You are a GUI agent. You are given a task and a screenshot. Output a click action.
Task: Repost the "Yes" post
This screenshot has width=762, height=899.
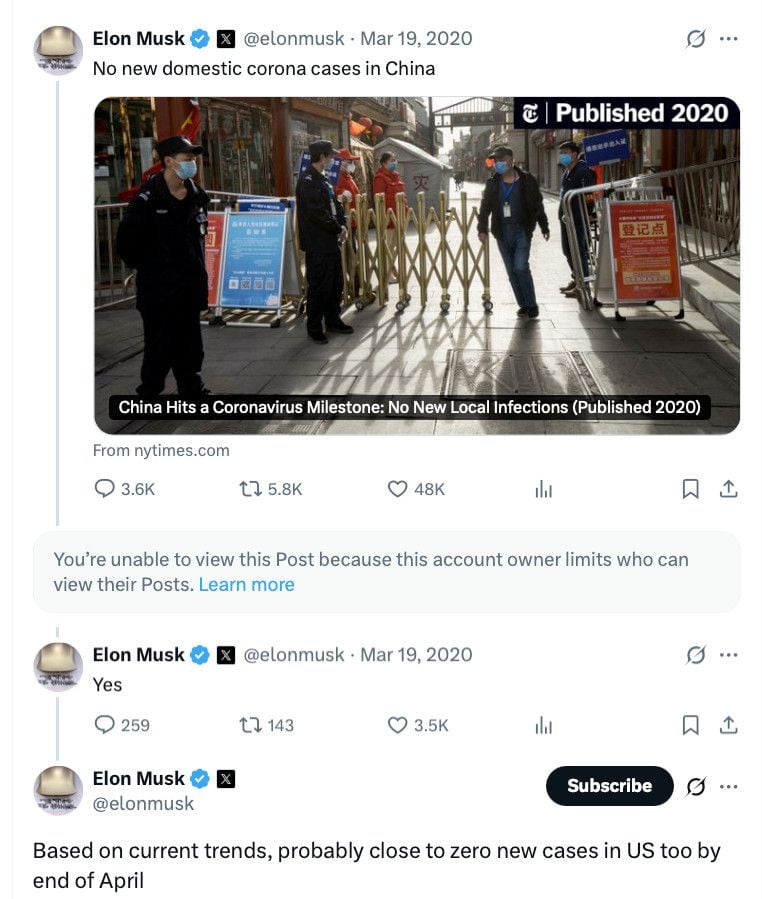(250, 725)
